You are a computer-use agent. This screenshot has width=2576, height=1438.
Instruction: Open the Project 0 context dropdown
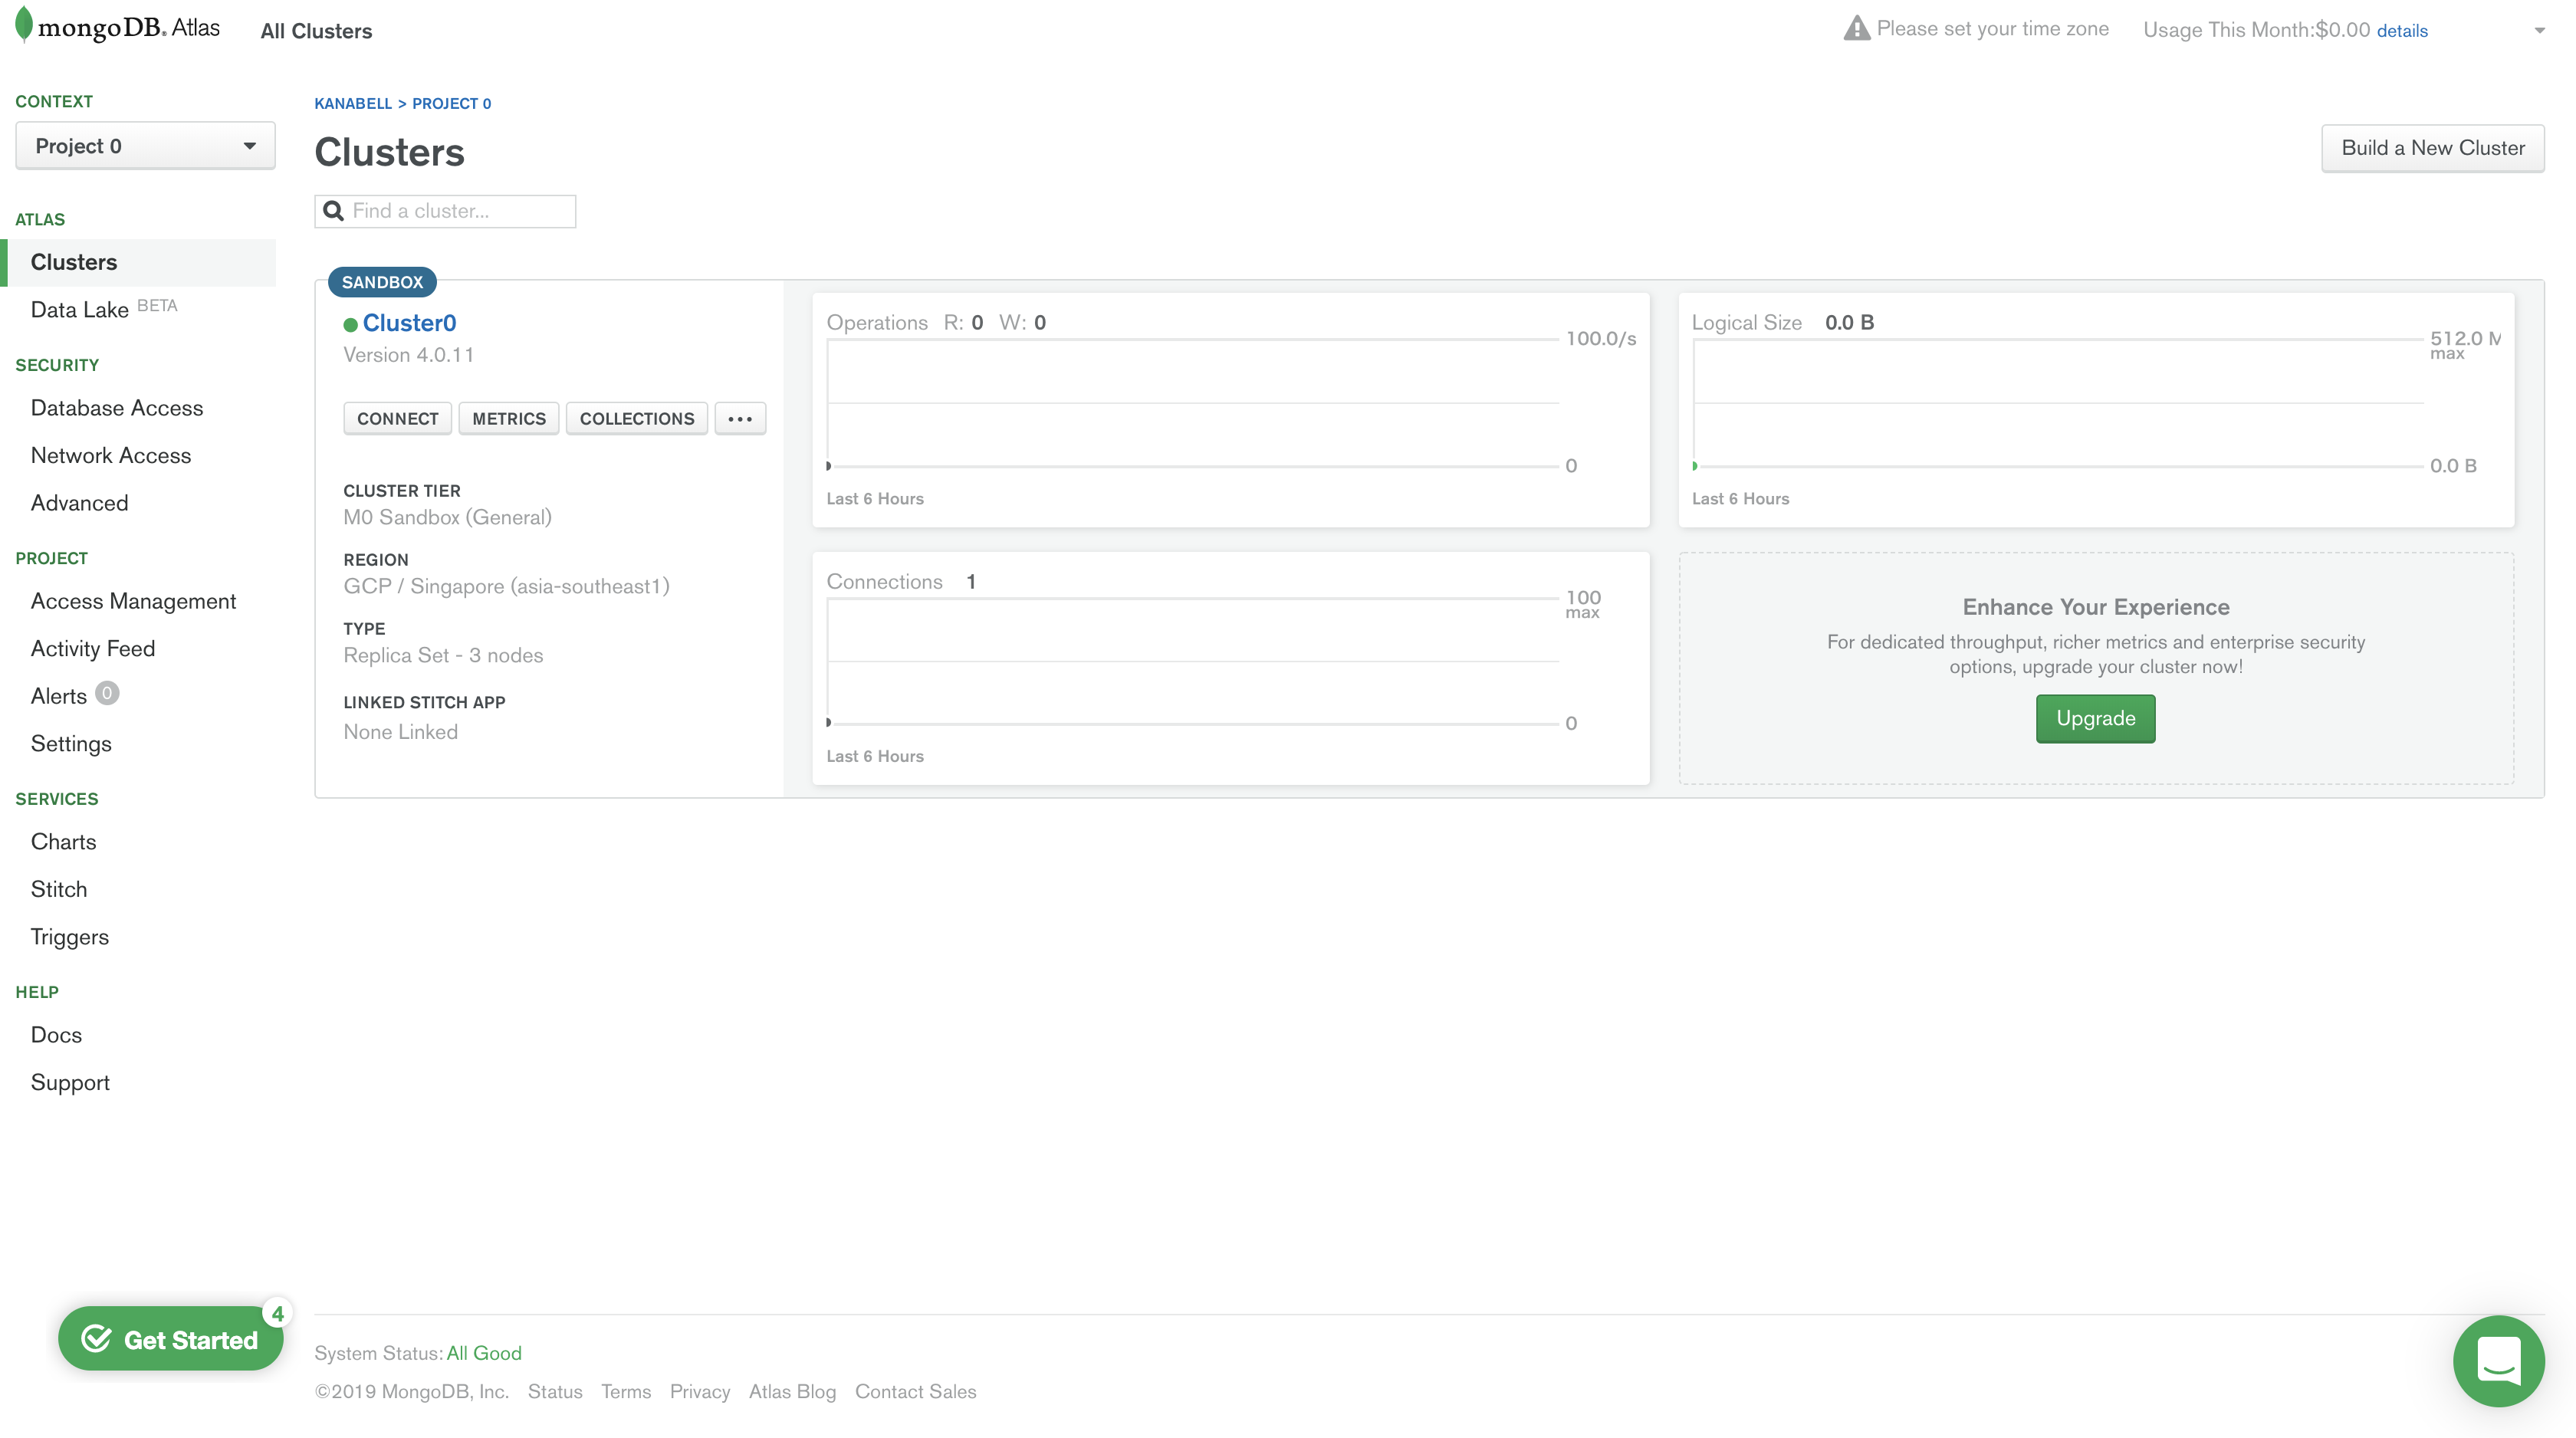[x=145, y=146]
